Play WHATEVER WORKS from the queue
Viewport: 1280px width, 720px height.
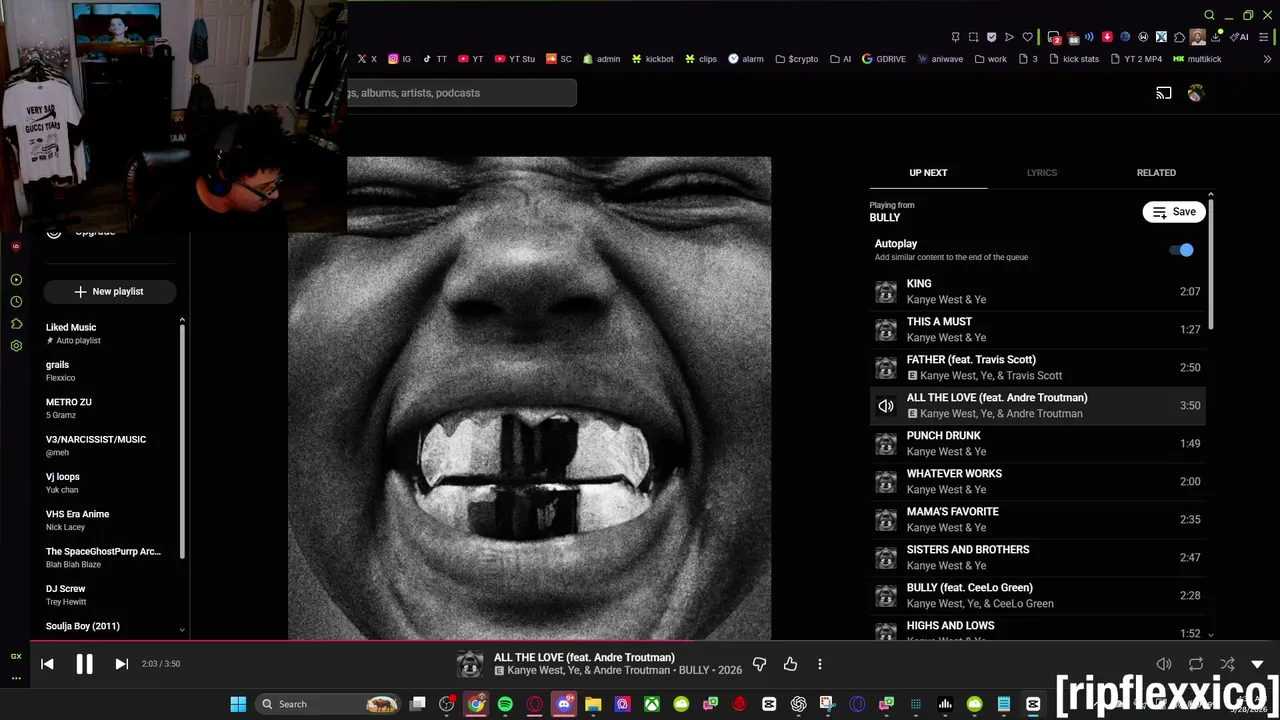(1037, 481)
